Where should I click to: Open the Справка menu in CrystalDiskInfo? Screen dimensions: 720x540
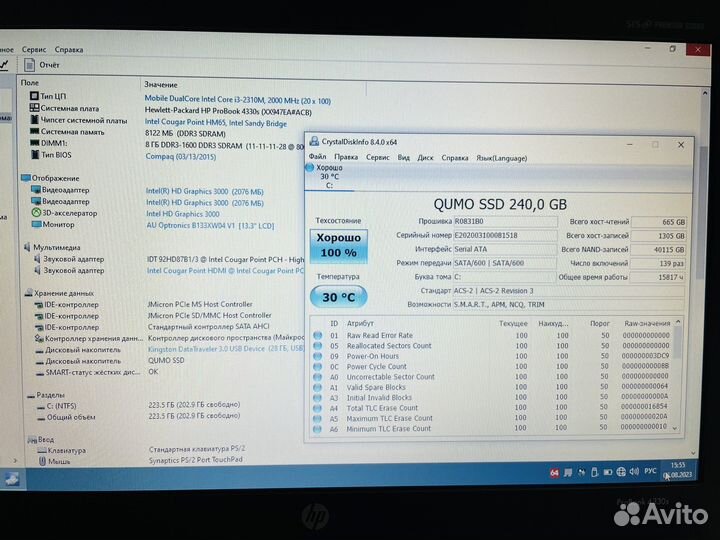(x=455, y=158)
